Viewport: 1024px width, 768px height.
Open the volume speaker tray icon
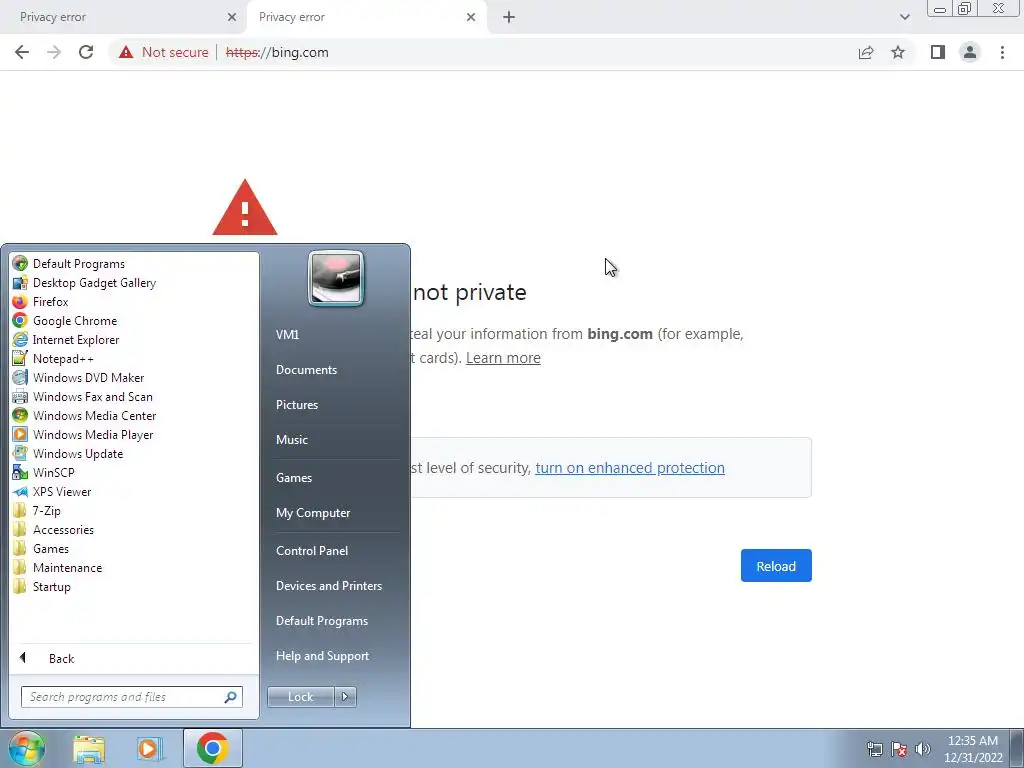(923, 749)
